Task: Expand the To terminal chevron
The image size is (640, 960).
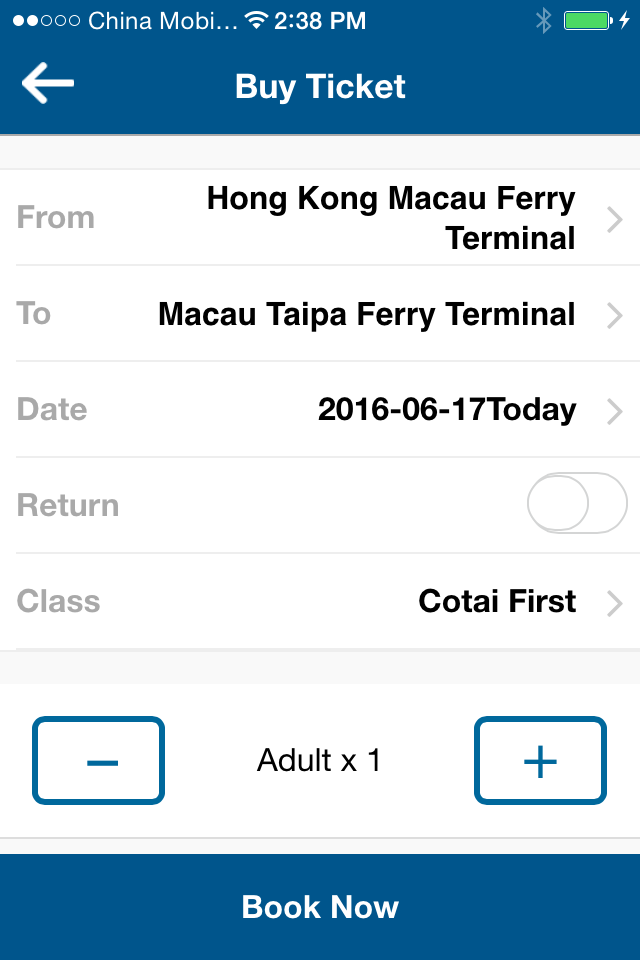Action: [x=615, y=315]
